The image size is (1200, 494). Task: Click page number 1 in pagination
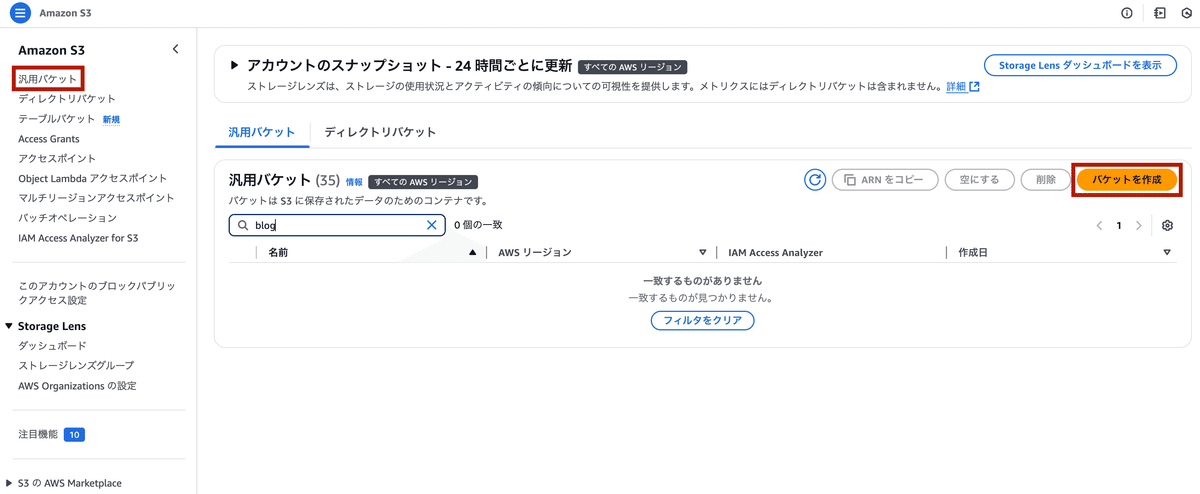coord(1119,225)
